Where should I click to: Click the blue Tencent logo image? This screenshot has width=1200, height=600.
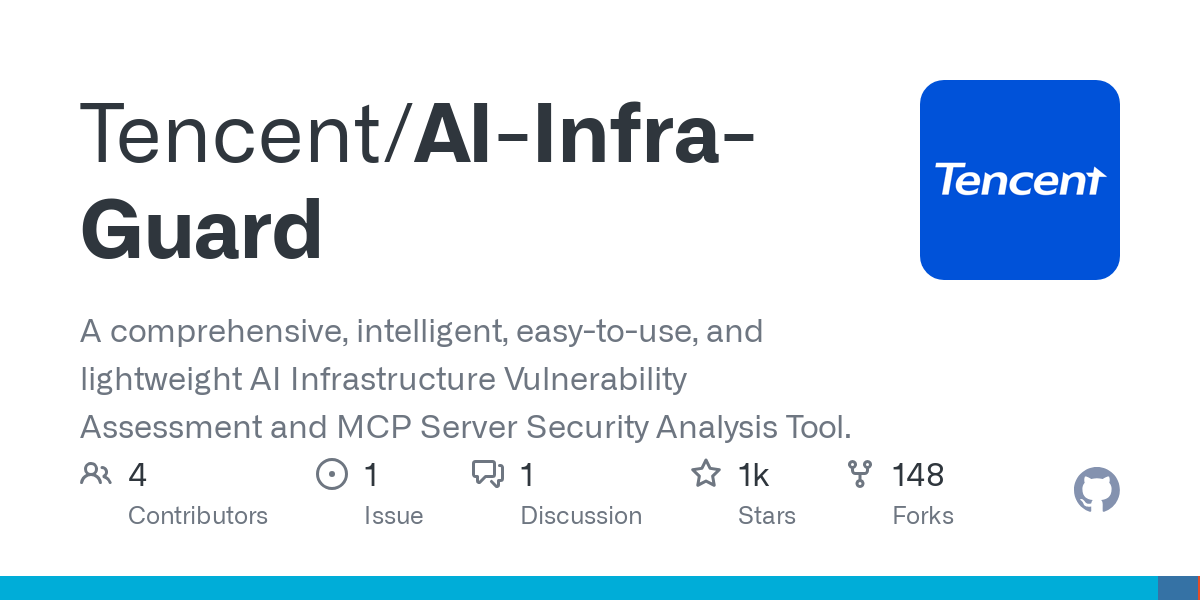(x=1020, y=180)
